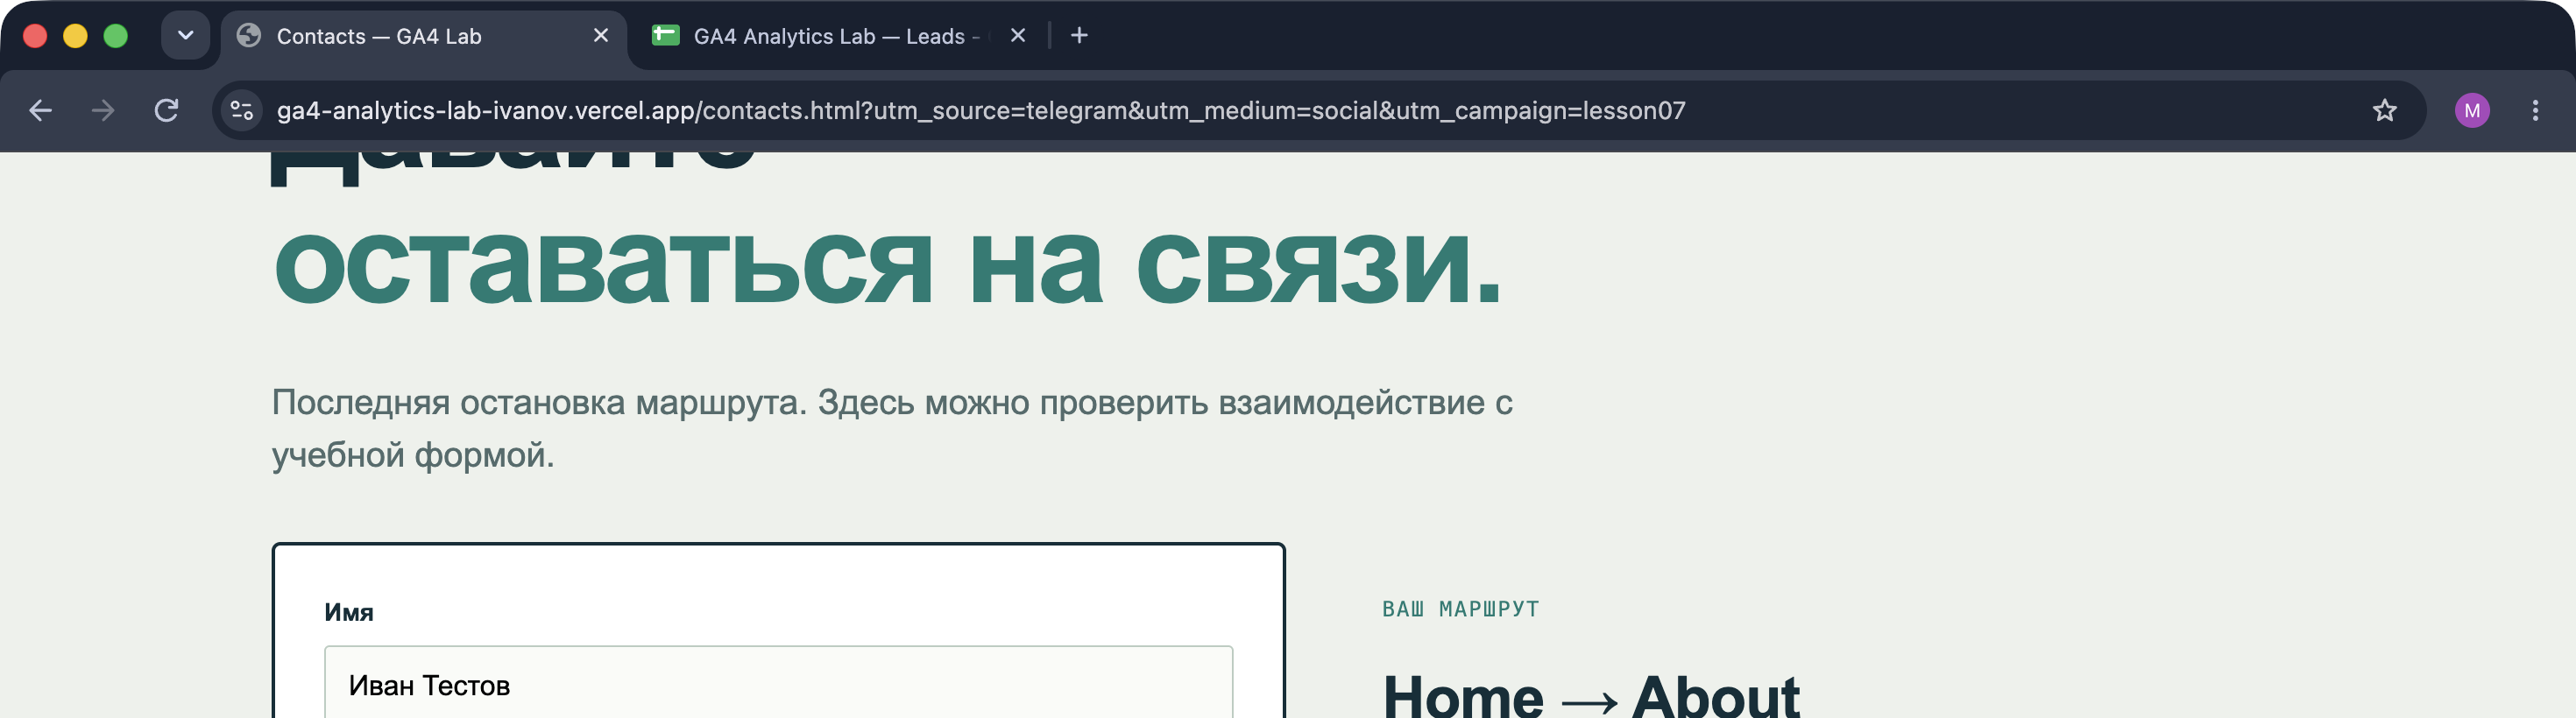Click the yellow minimize window button
2576x718 pixels.
click(75, 36)
